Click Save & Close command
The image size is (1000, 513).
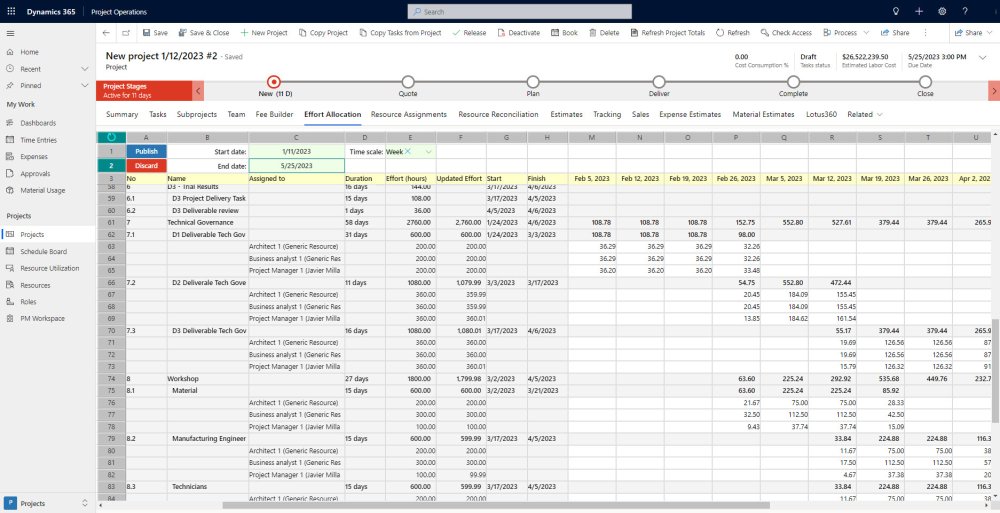click(x=203, y=33)
